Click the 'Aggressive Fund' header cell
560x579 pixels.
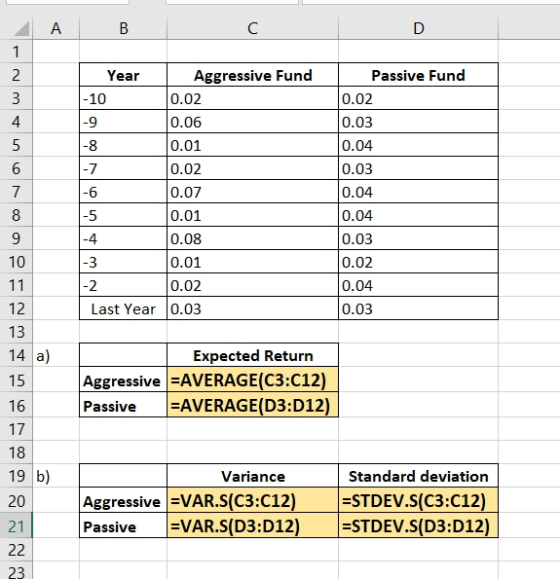pos(252,75)
